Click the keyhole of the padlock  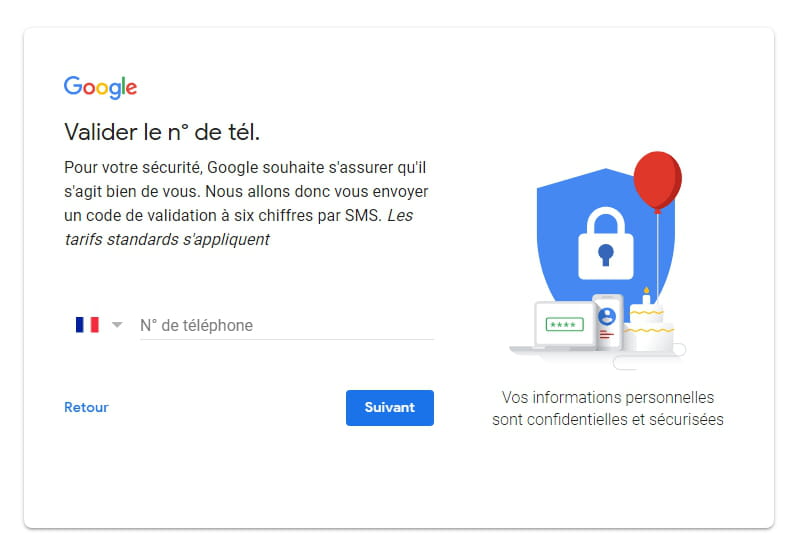(606, 255)
